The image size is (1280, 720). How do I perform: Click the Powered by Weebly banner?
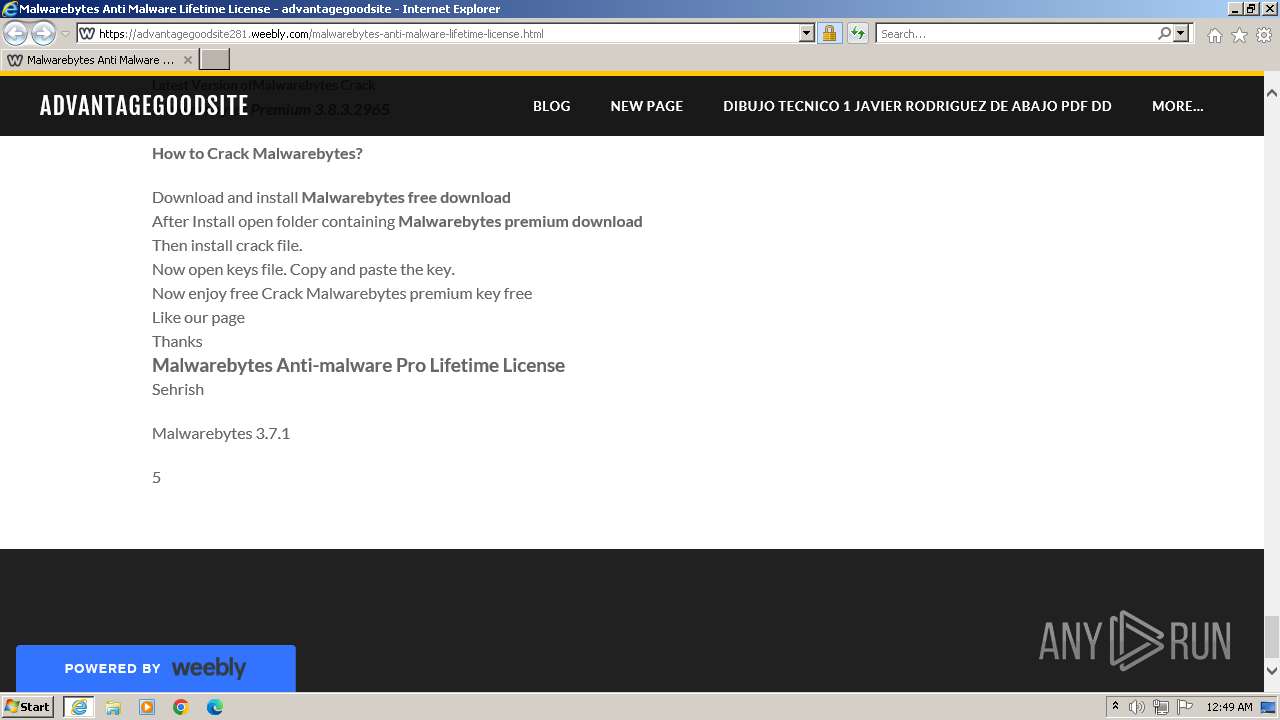coord(156,668)
